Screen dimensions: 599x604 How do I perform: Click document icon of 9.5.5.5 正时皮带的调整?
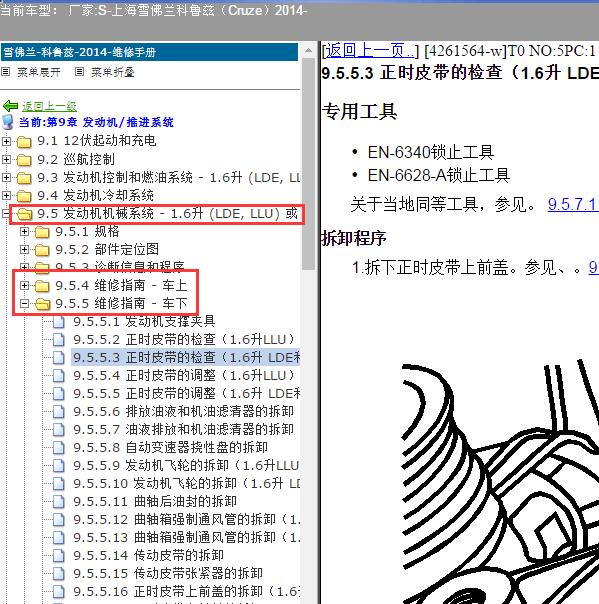pos(59,394)
